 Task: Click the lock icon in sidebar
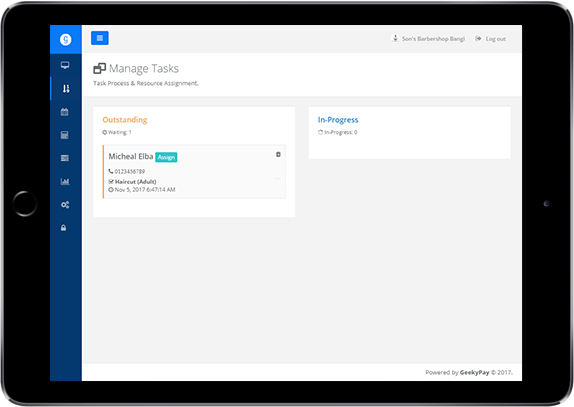coord(64,228)
